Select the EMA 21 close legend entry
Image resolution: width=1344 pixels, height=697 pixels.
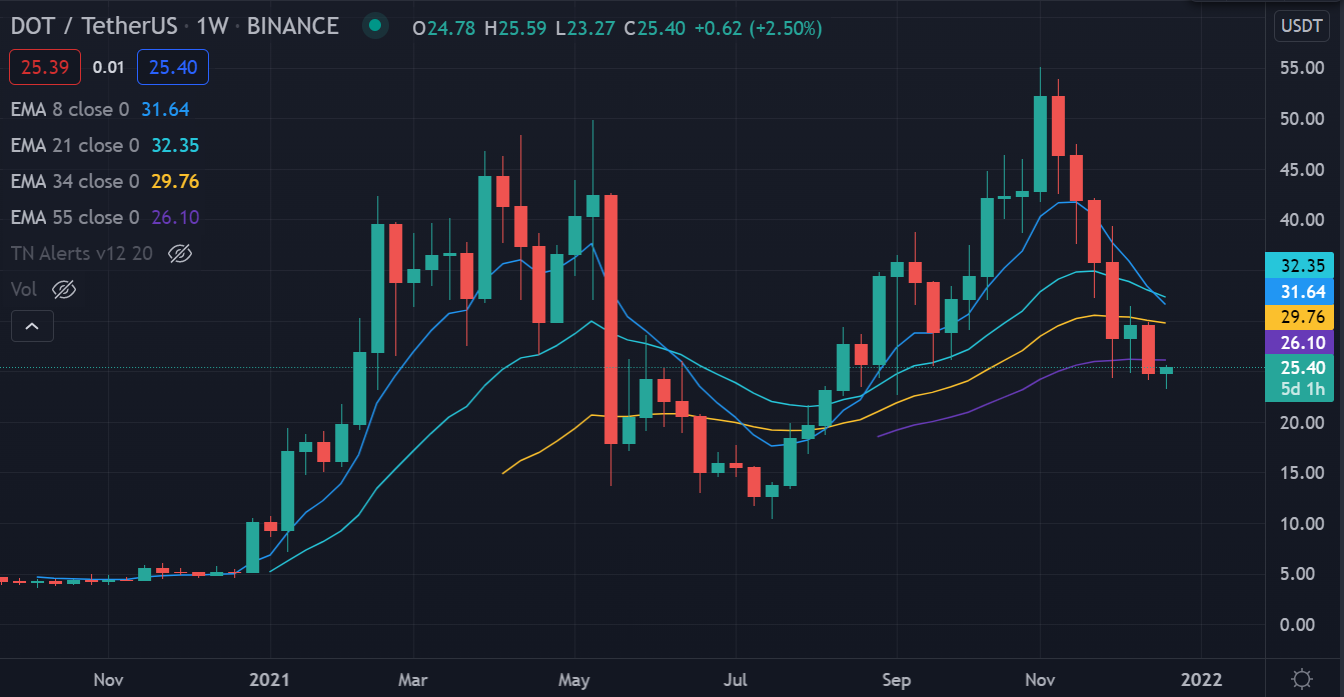click(x=75, y=145)
